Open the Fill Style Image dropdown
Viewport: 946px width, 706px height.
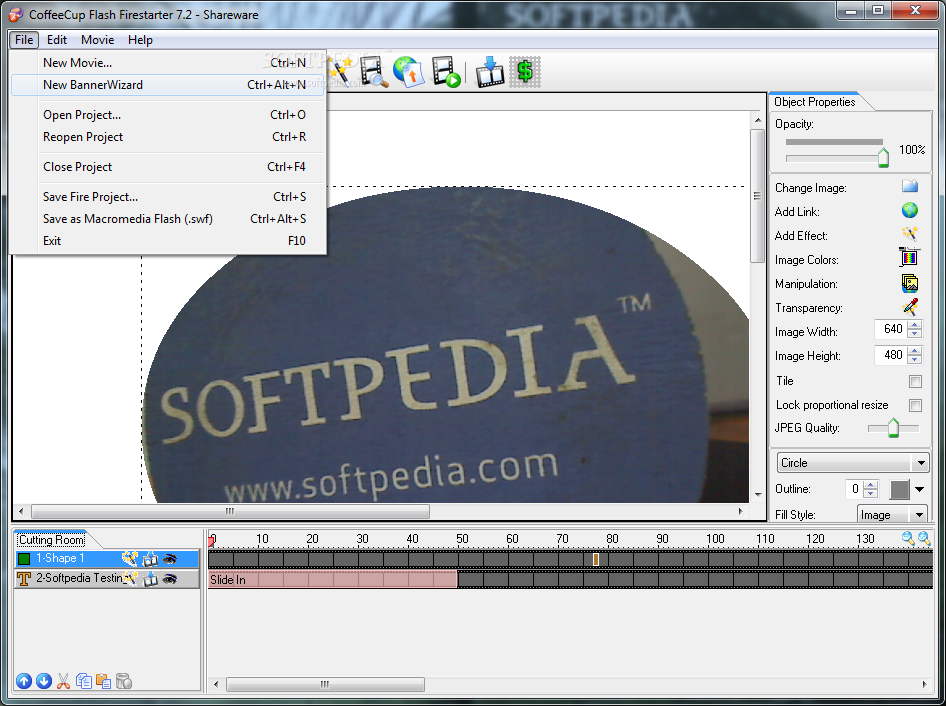point(892,514)
